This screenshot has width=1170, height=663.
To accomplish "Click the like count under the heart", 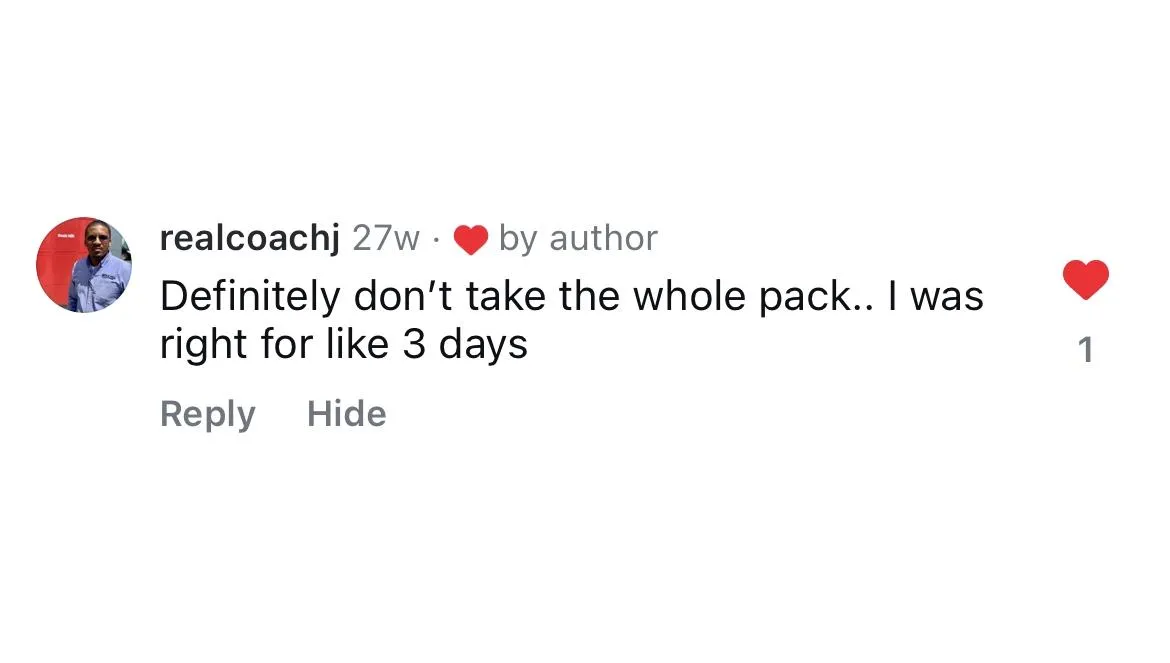I will pos(1086,350).
